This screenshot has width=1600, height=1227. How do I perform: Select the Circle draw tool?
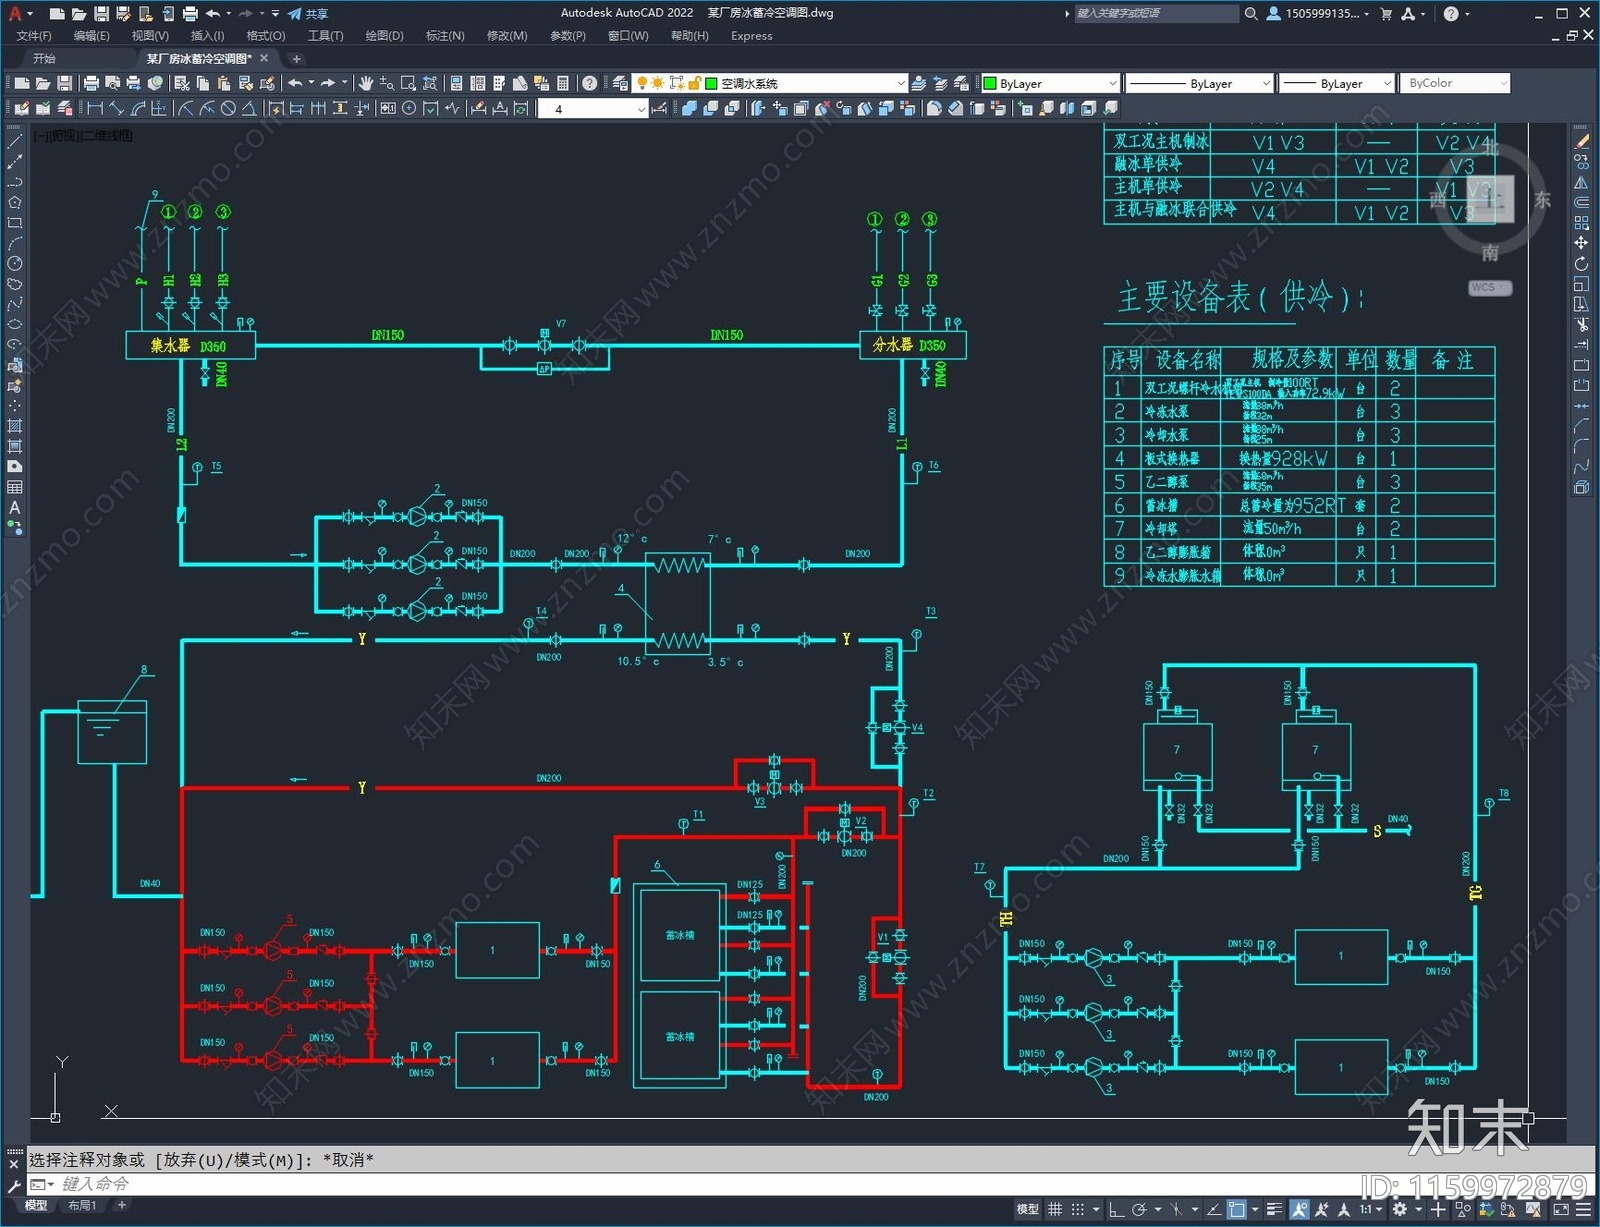pos(14,263)
